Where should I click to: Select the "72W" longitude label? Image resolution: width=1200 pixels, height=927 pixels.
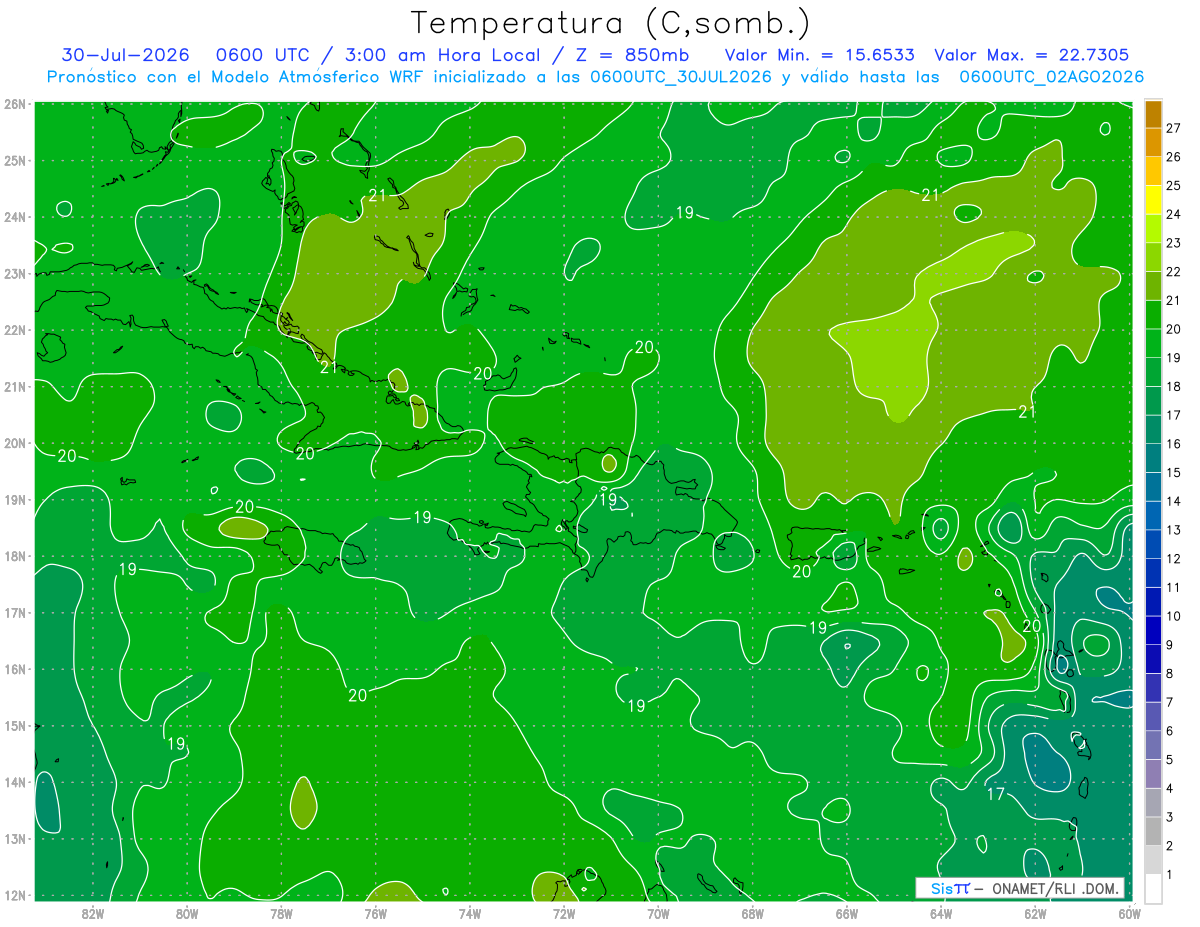click(564, 913)
